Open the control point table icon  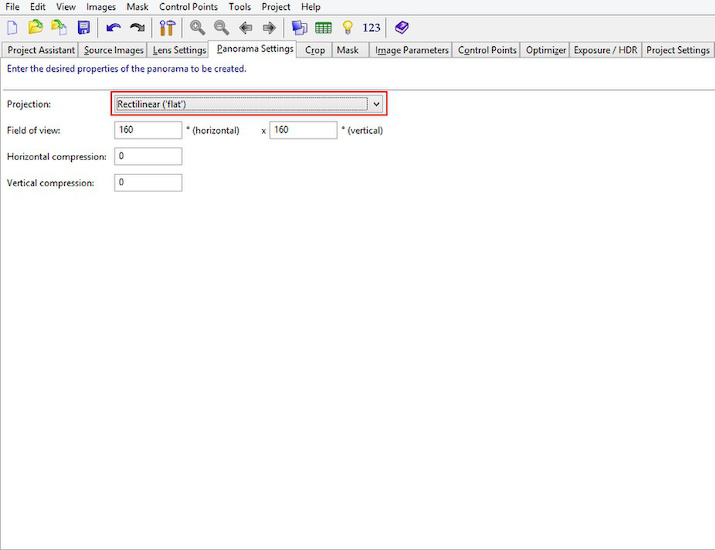pyautogui.click(x=323, y=28)
